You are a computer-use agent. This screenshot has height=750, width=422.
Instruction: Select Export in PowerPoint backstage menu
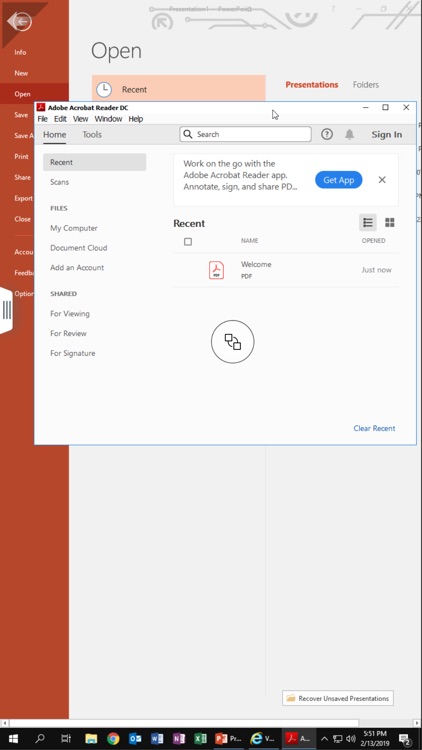click(x=23, y=198)
